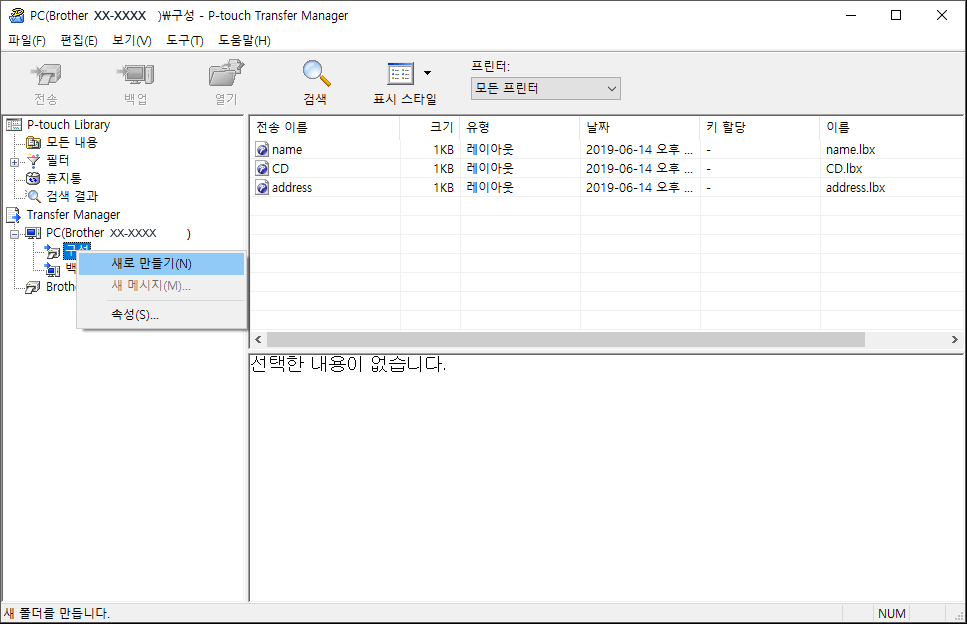Click the left scroll arrow of list
Screen dimensions: 967x624
pos(258,340)
